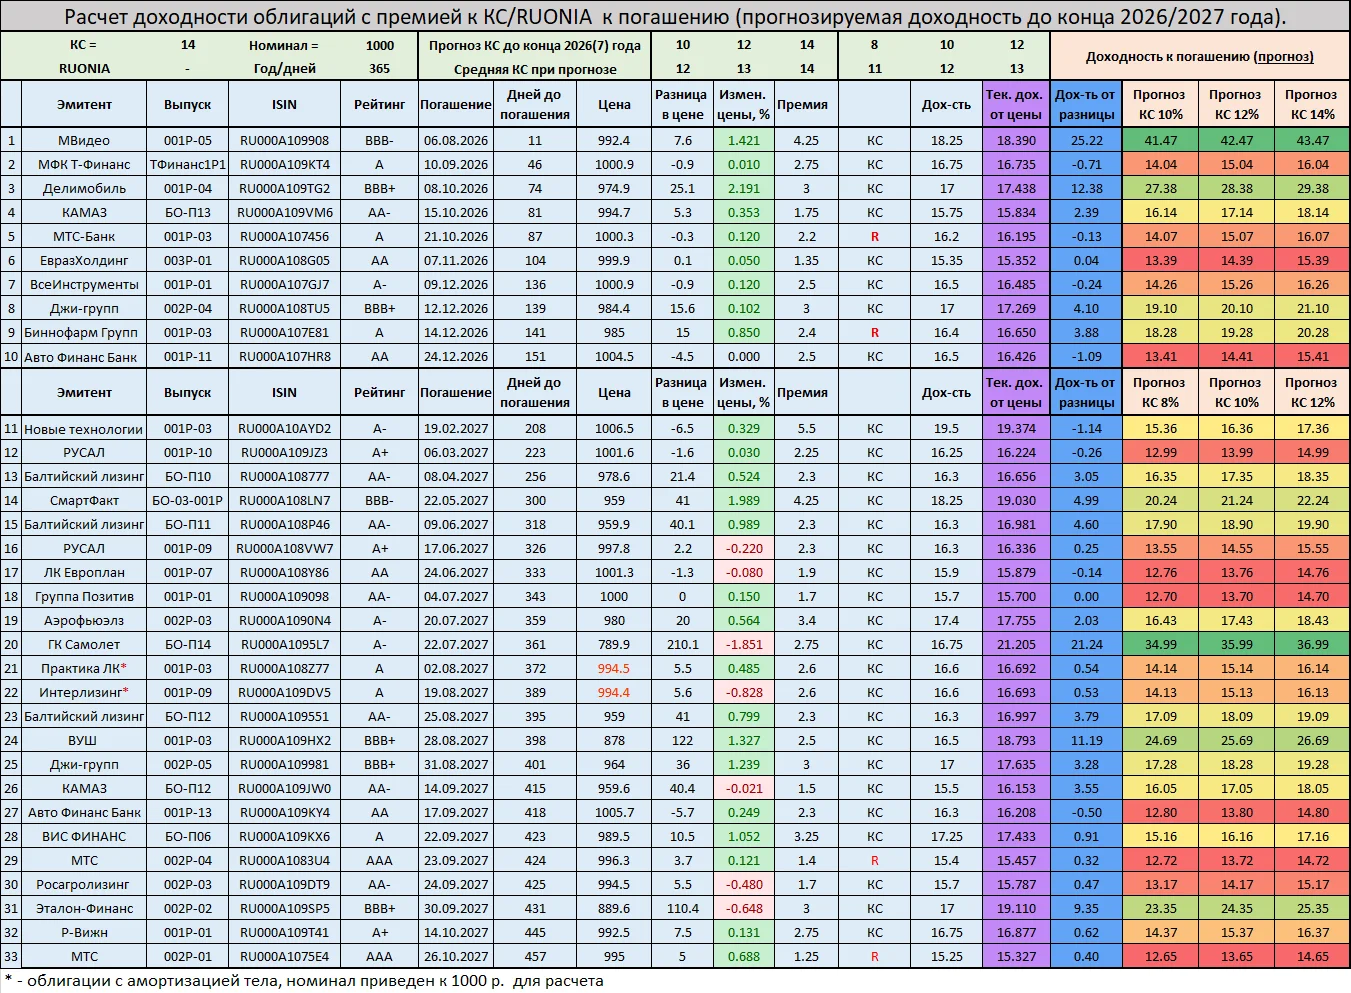This screenshot has width=1351, height=993.
Task: Select the 365 days-per-year value cell
Action: [x=379, y=69]
